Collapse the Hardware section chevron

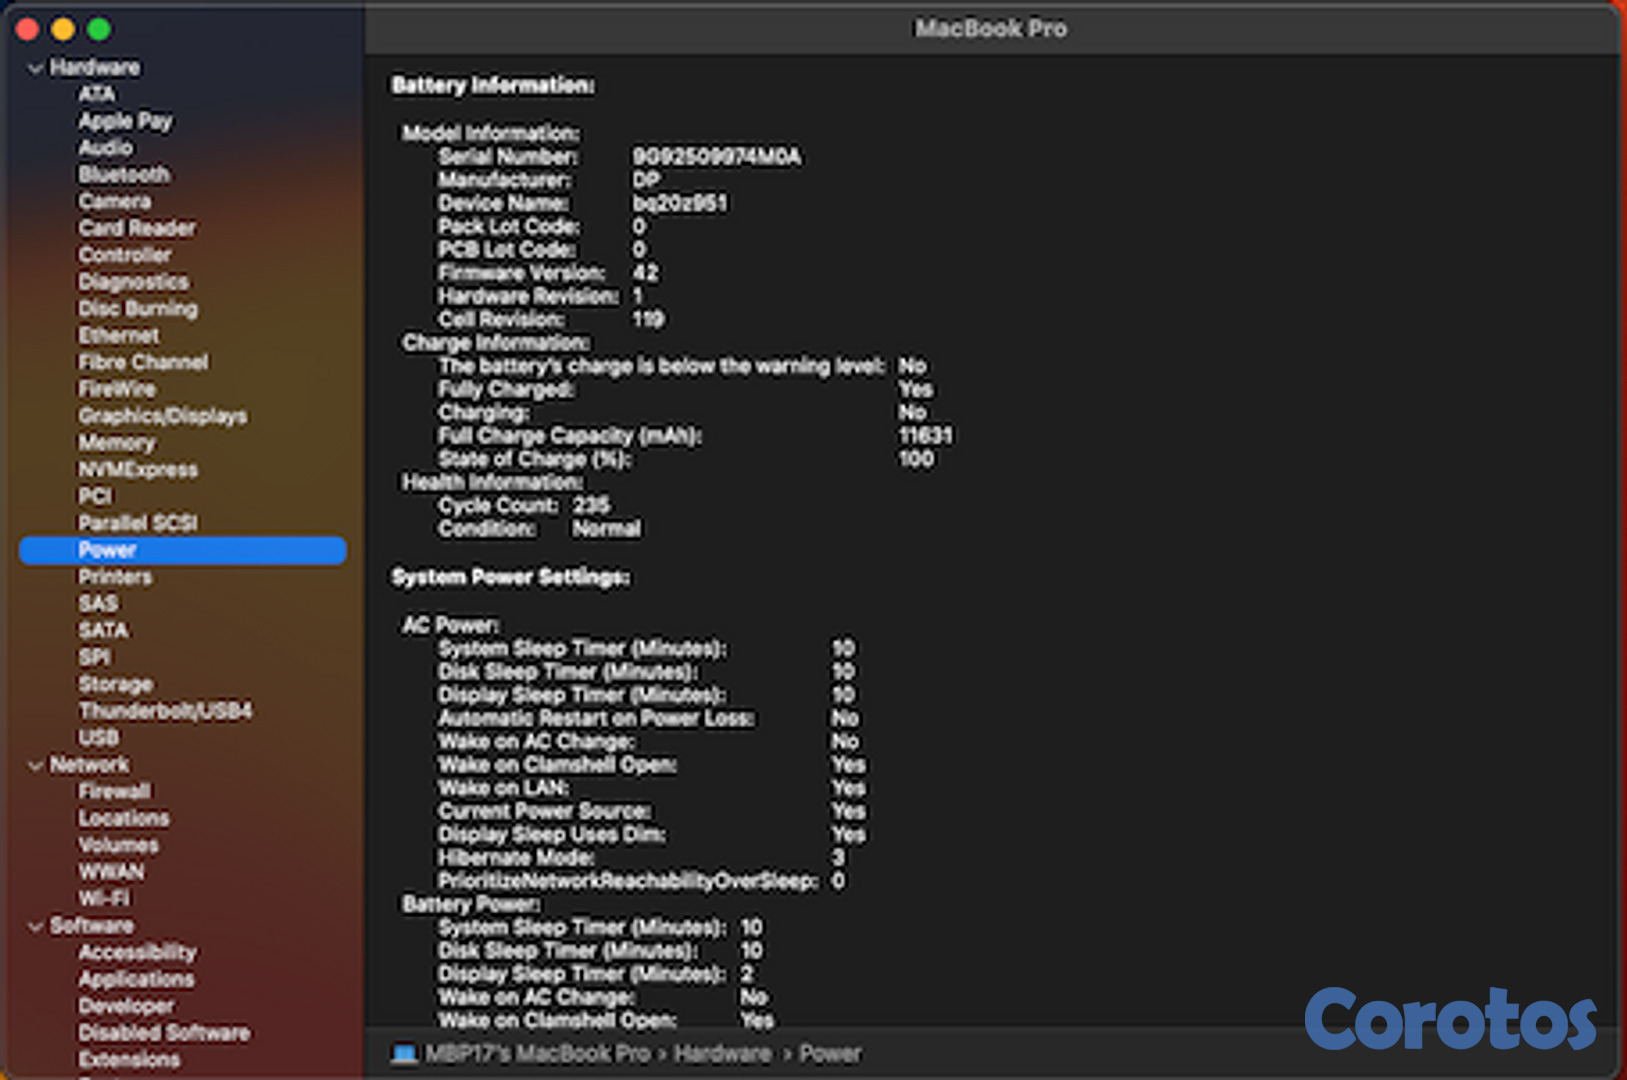coord(36,68)
